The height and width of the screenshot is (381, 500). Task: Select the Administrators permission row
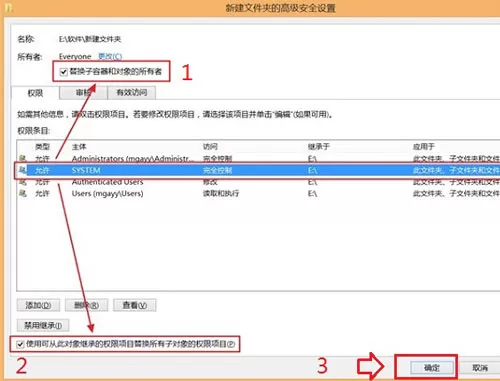pos(259,158)
